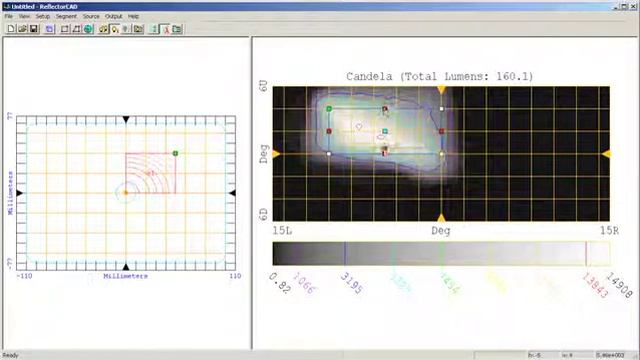640x360 pixels.
Task: Click the green folder toolbar icon
Action: click(177, 29)
